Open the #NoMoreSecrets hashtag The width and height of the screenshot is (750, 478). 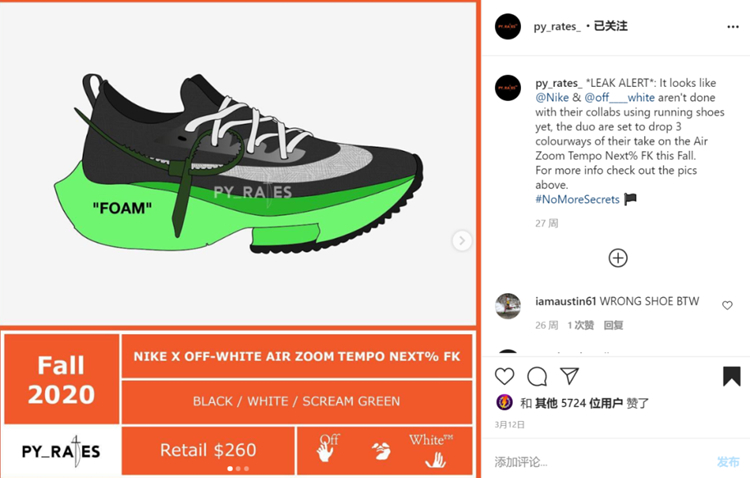tap(577, 200)
